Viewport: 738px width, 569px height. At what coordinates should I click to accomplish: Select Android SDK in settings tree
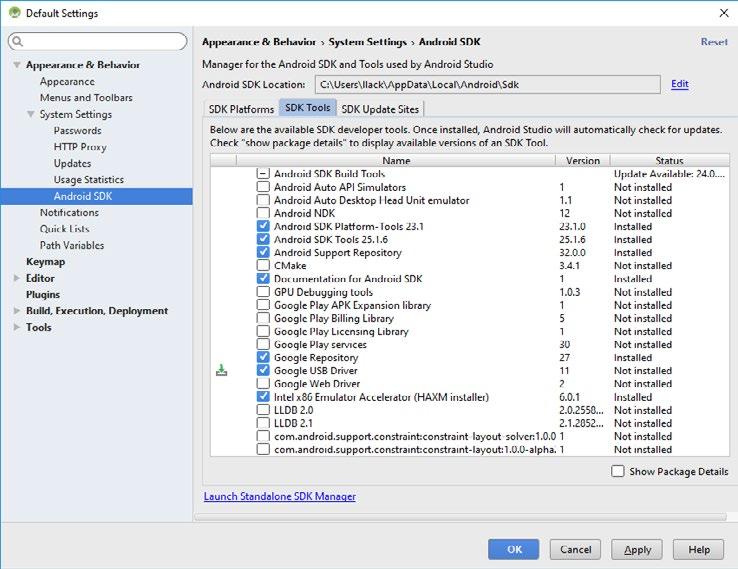(96, 196)
